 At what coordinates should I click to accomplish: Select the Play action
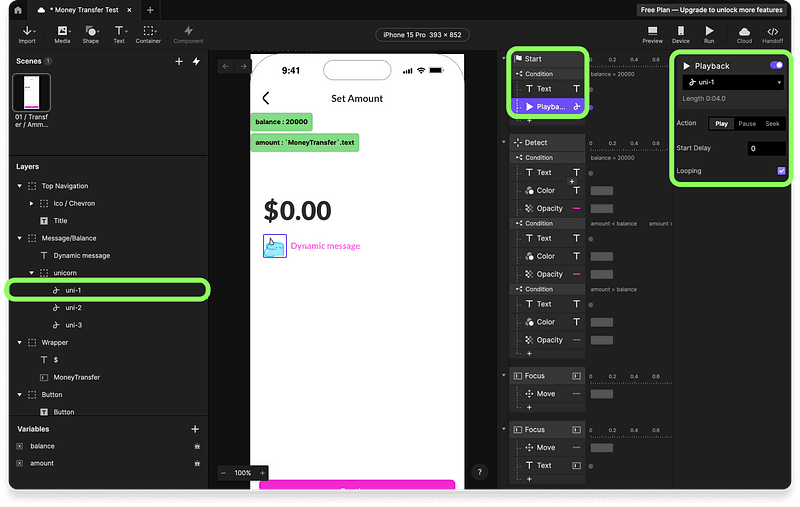pos(721,123)
